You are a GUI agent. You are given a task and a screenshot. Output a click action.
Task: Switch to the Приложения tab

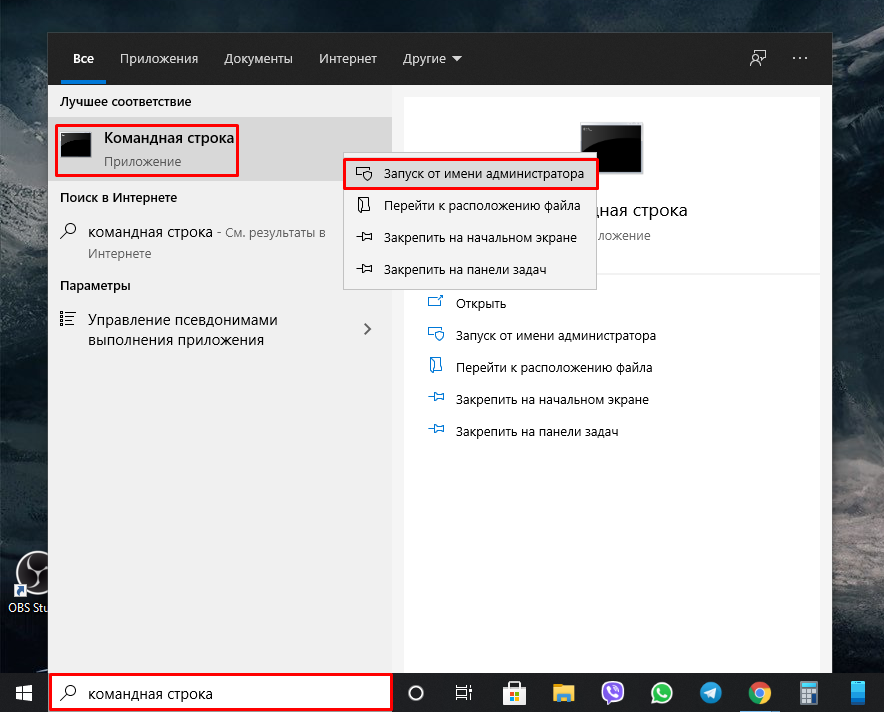159,59
